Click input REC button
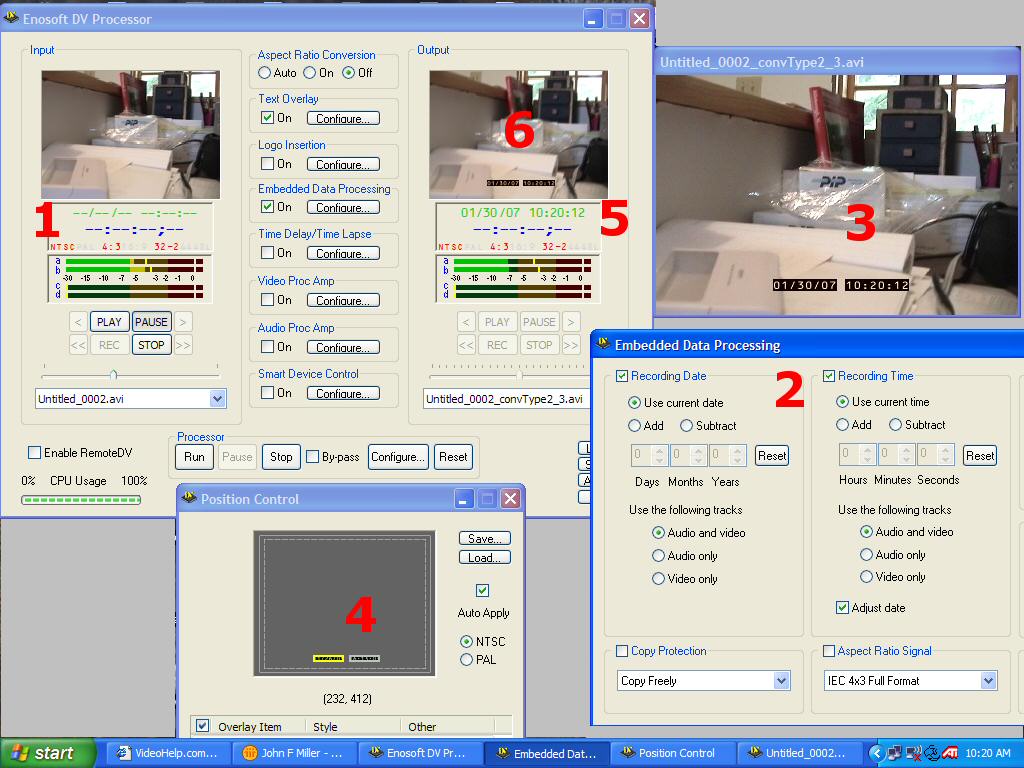The width and height of the screenshot is (1024, 768). [109, 345]
